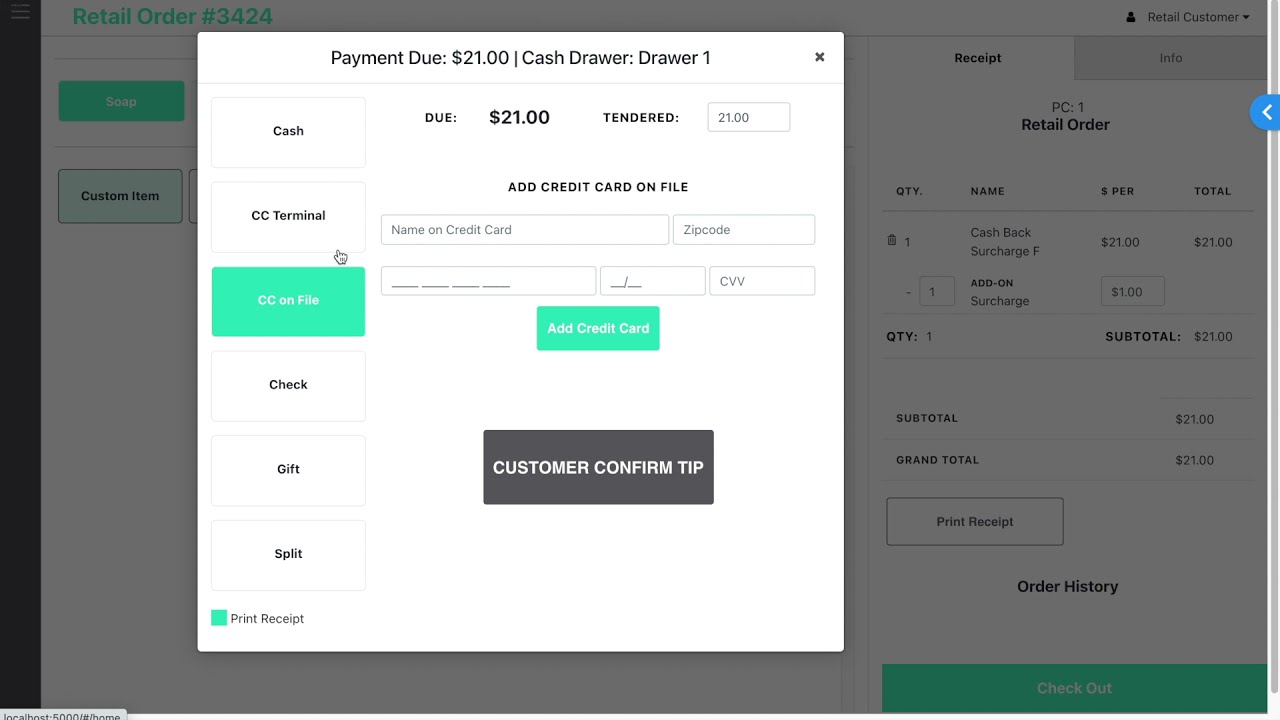
Task: Toggle the Print Receipt checkbox
Action: tap(219, 618)
